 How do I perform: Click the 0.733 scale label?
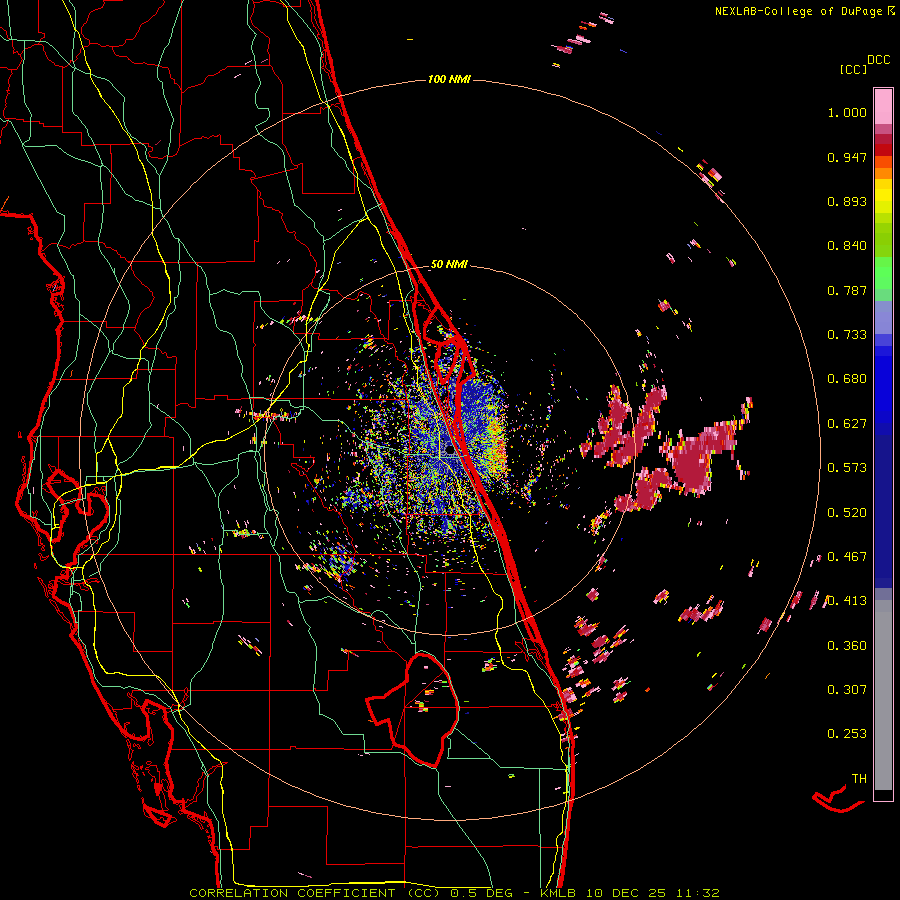click(847, 335)
